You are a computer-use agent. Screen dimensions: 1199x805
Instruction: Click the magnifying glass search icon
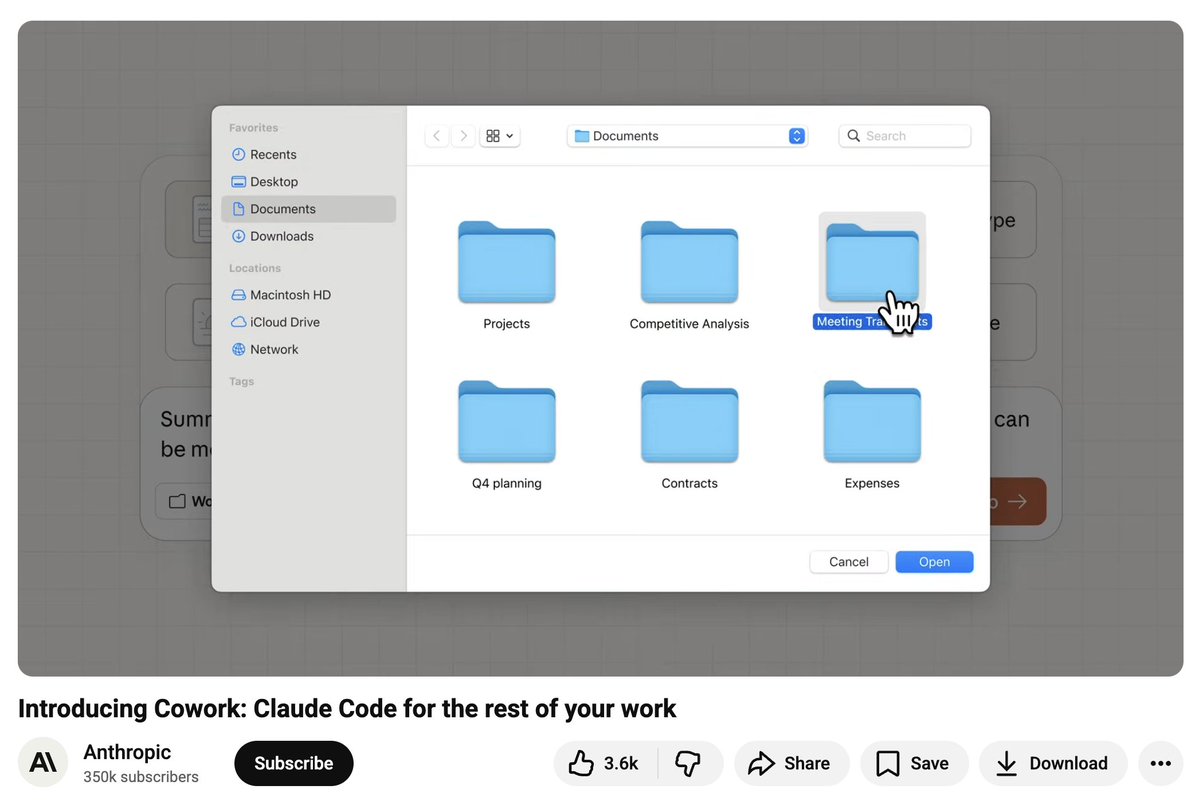[x=853, y=136]
